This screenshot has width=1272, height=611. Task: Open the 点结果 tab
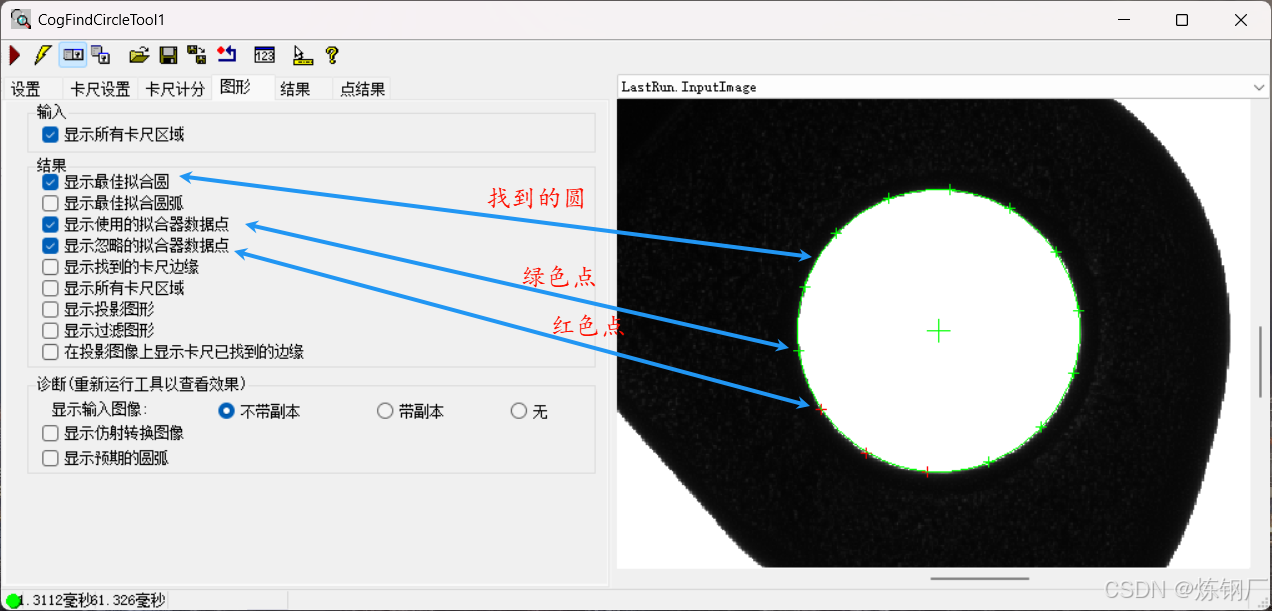pyautogui.click(x=362, y=88)
